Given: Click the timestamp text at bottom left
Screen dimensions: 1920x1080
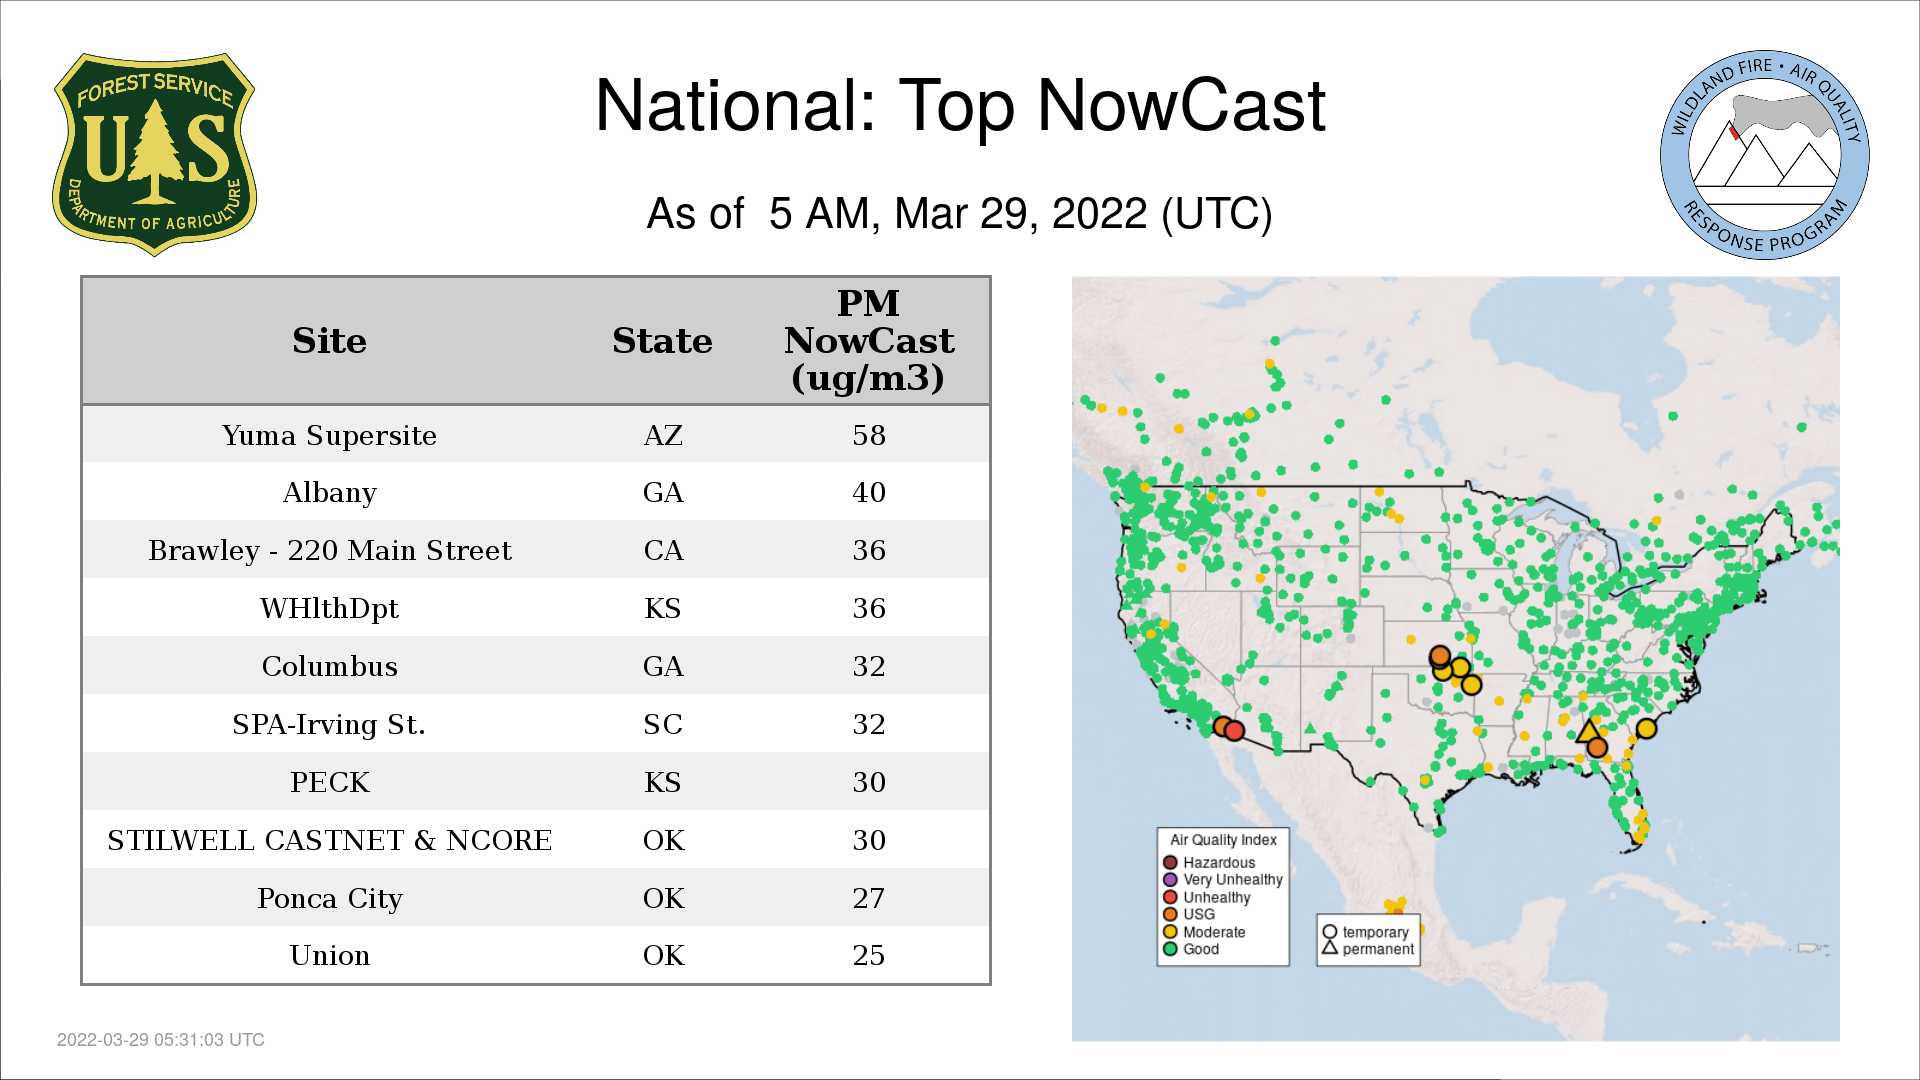Looking at the screenshot, I should [161, 1040].
